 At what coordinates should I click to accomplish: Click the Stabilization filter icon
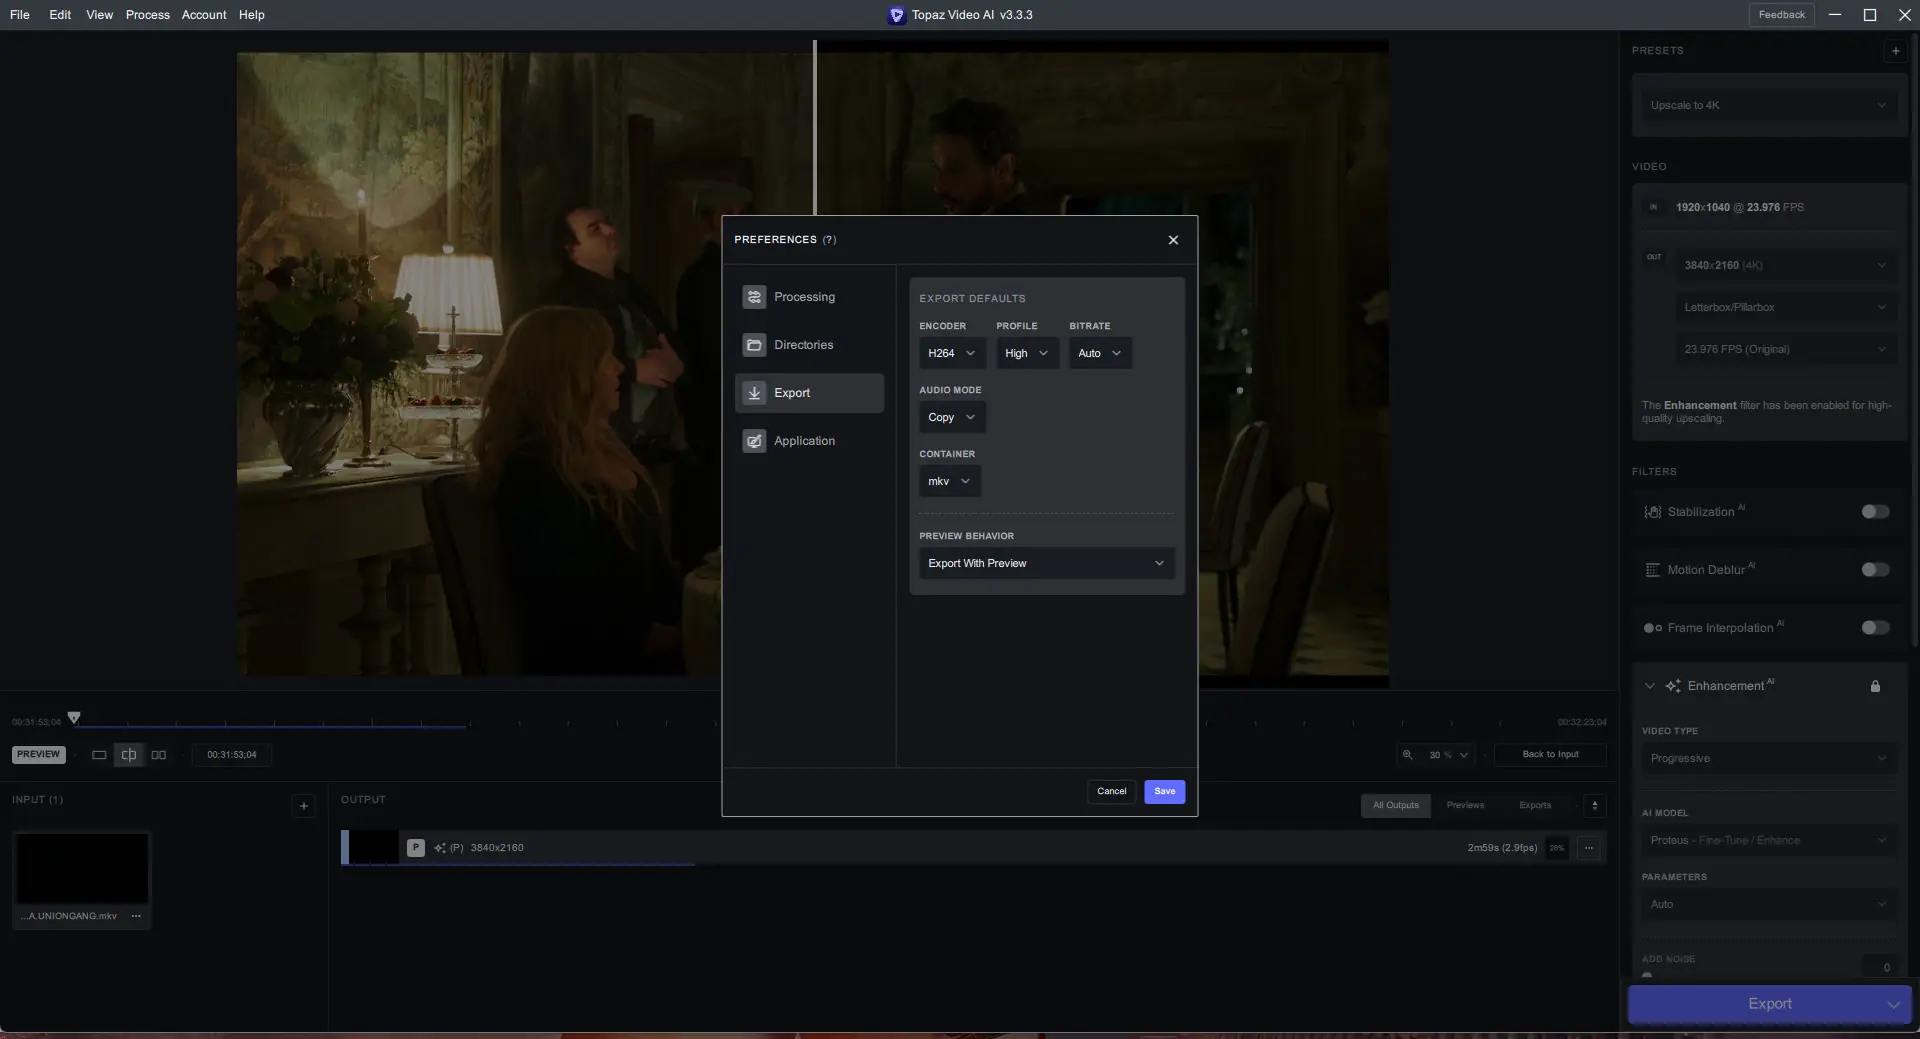(1652, 512)
